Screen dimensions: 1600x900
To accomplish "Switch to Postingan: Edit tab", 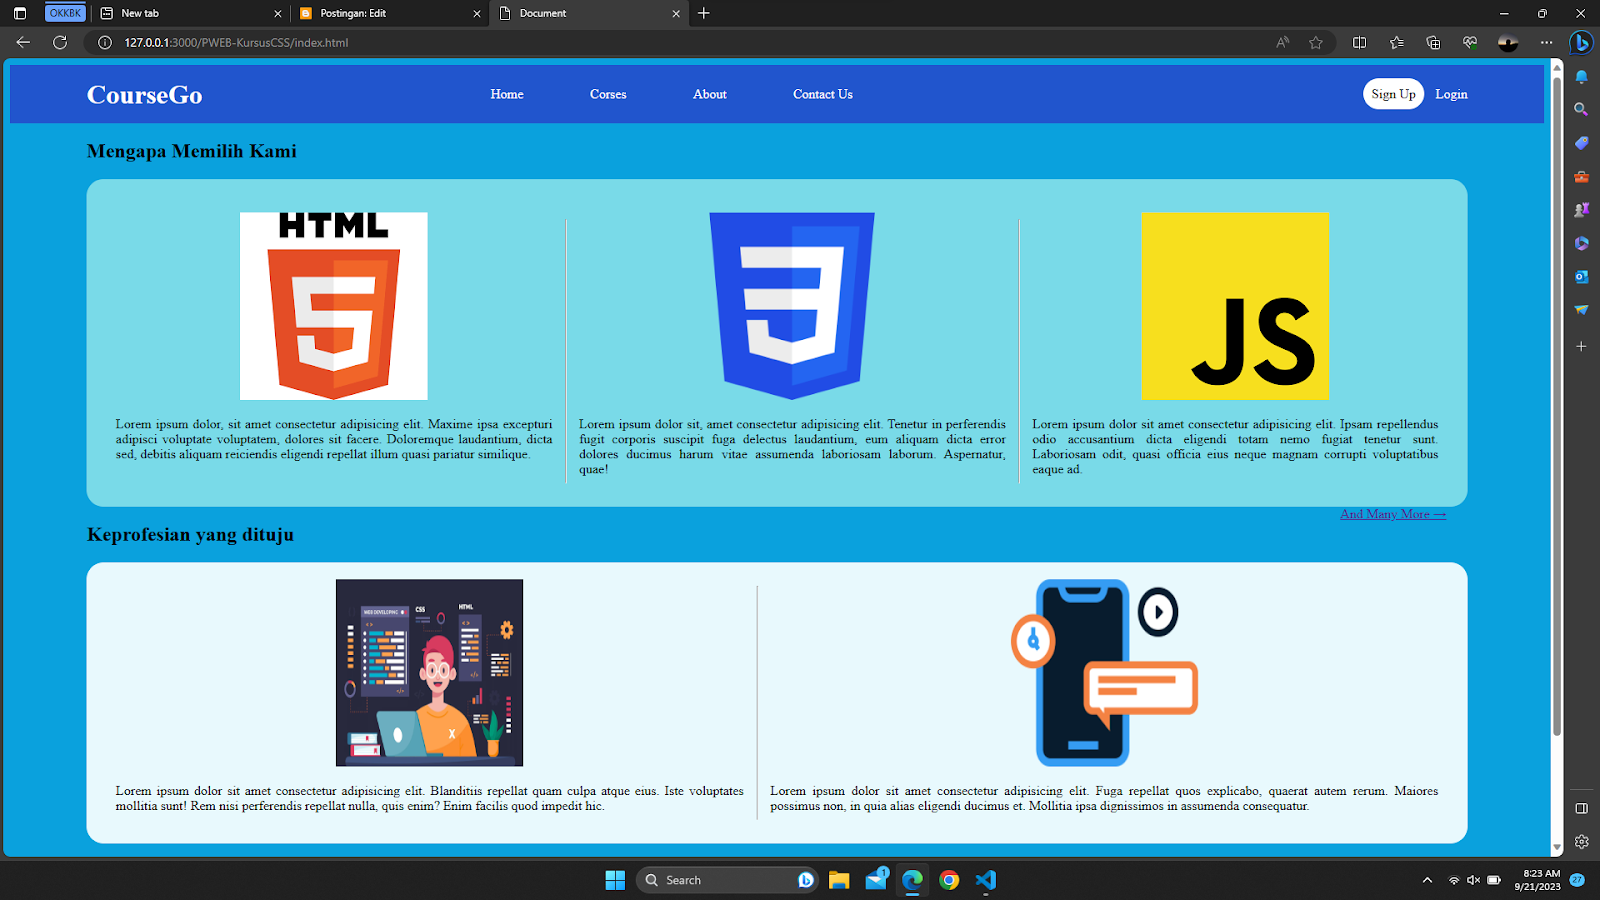I will (x=390, y=13).
